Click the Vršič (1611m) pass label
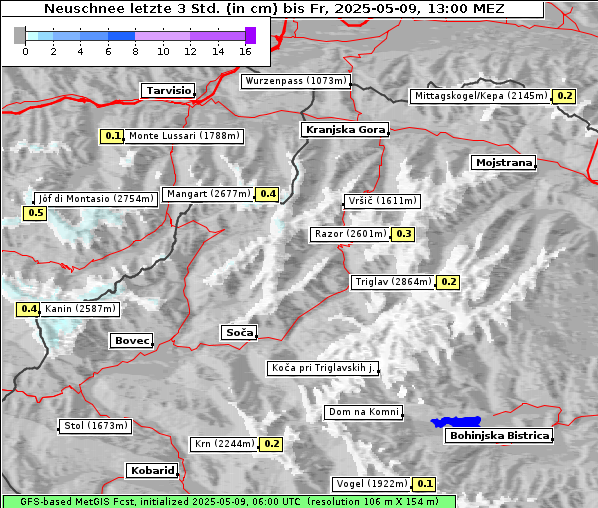 coord(382,201)
